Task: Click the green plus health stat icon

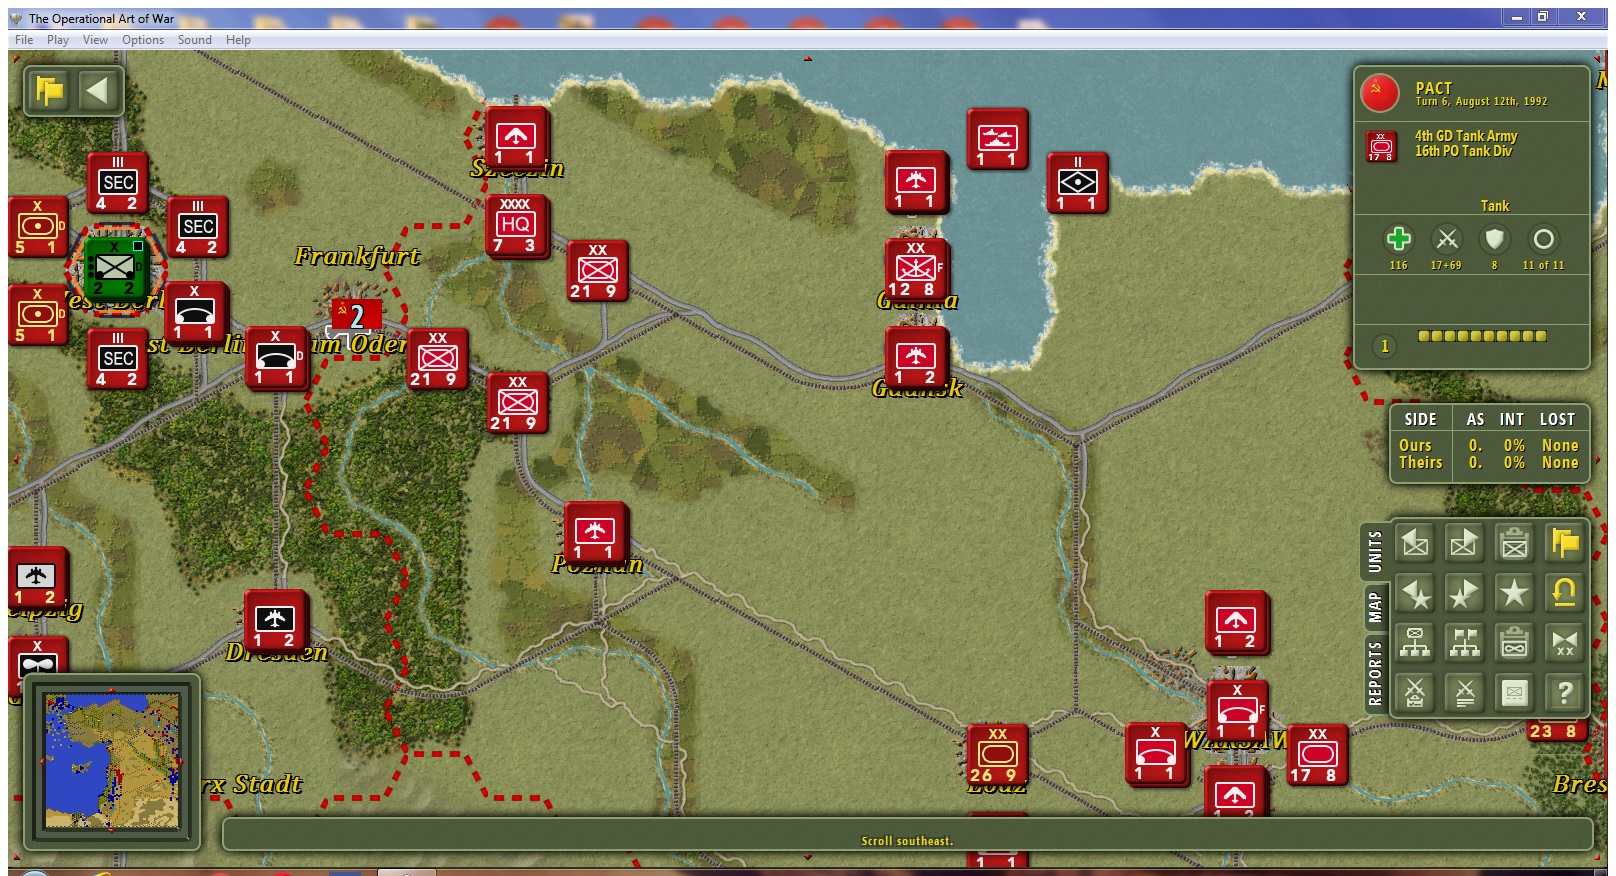Action: 1398,239
